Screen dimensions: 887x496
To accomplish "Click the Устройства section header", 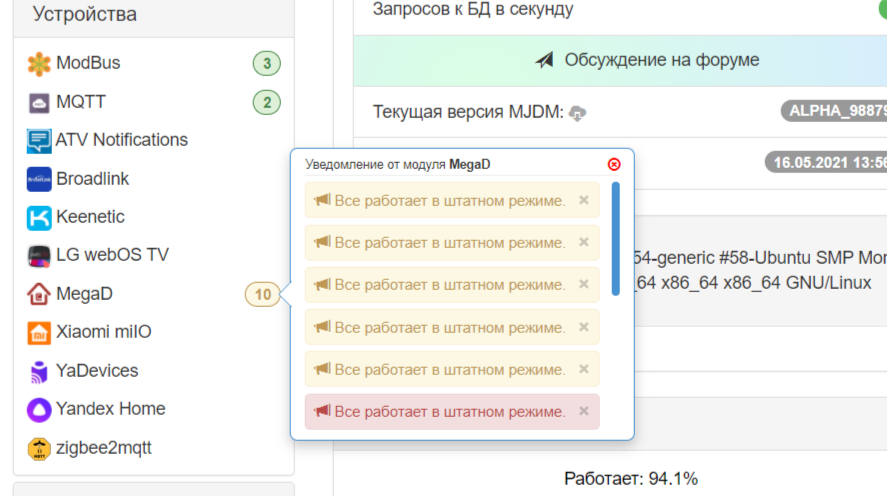I will [85, 14].
